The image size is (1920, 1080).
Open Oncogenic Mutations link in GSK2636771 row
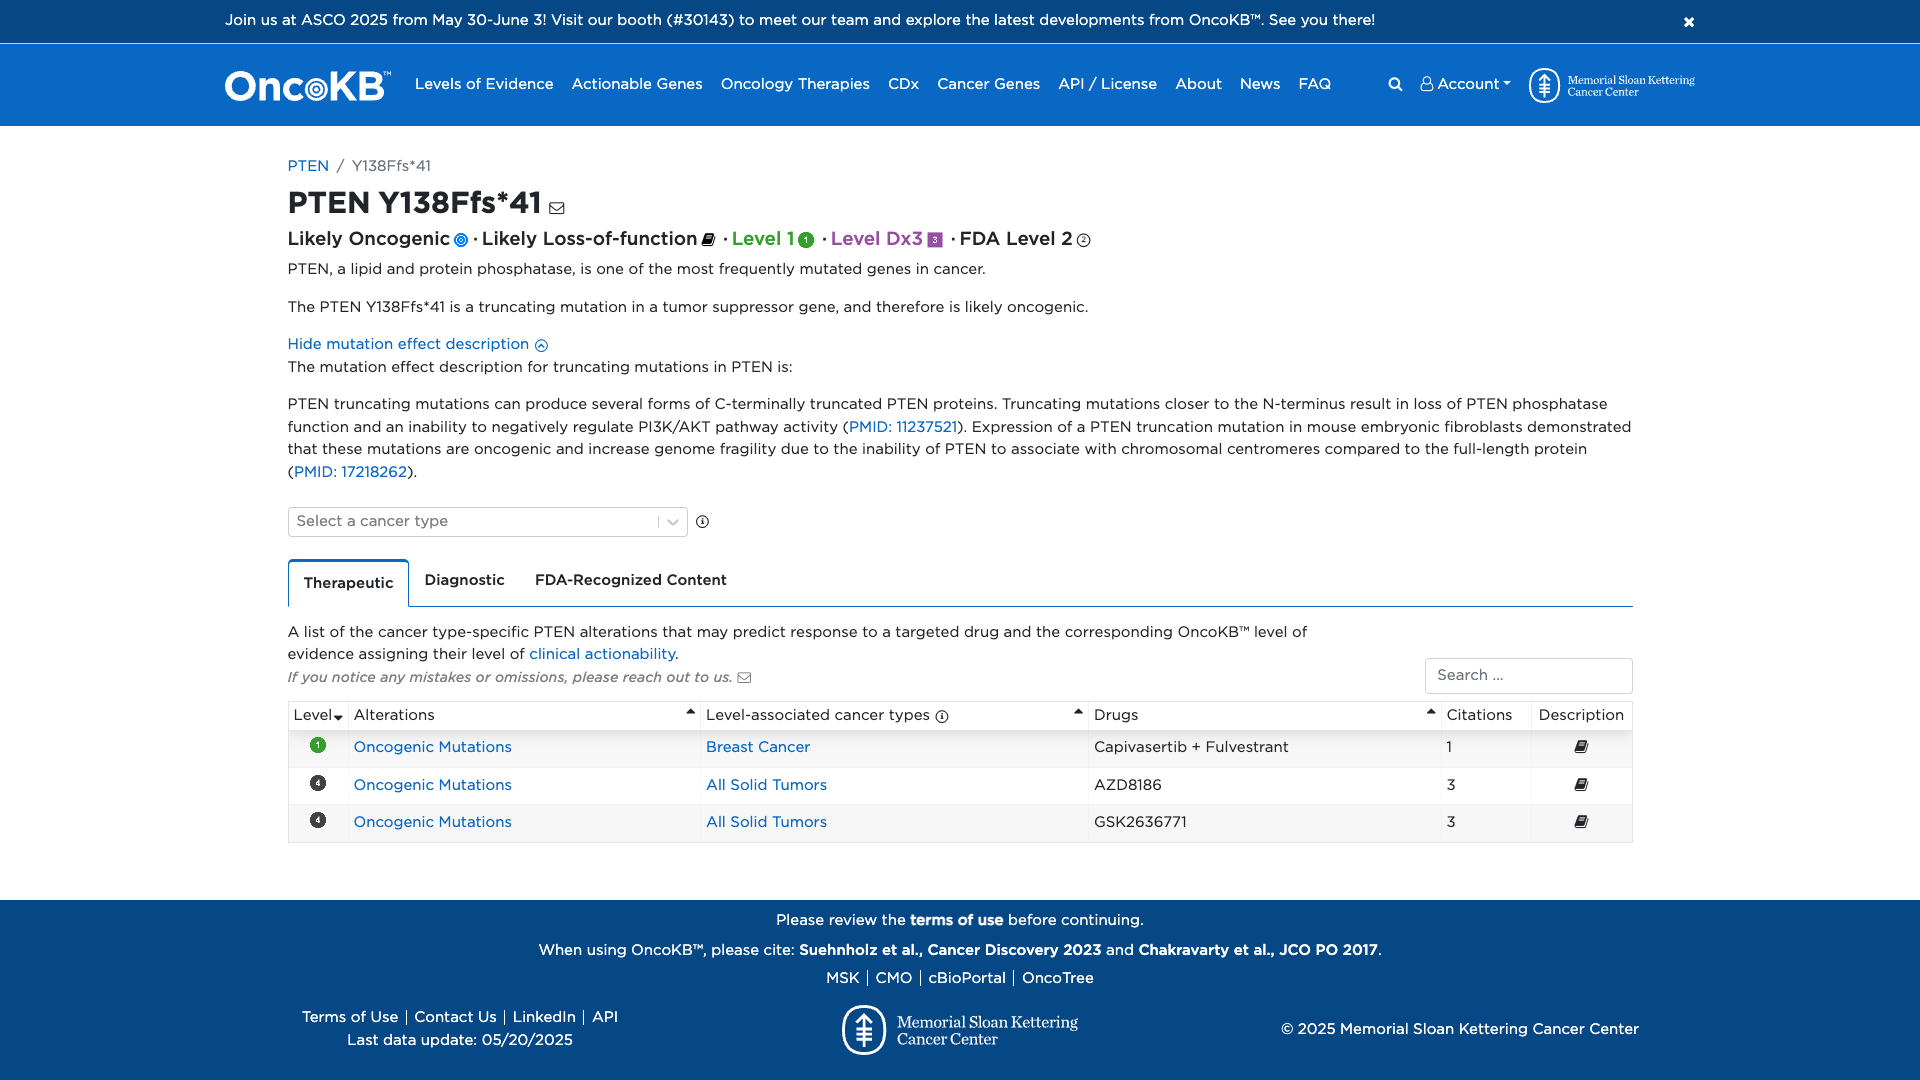(x=433, y=823)
